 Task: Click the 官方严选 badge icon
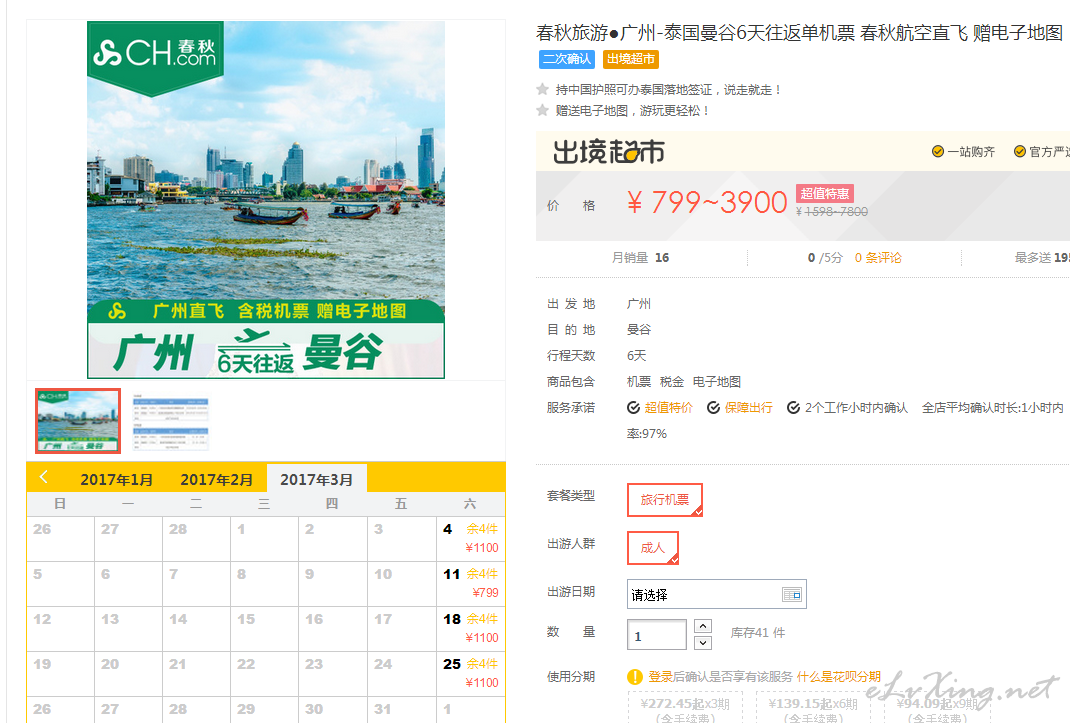tap(1020, 152)
